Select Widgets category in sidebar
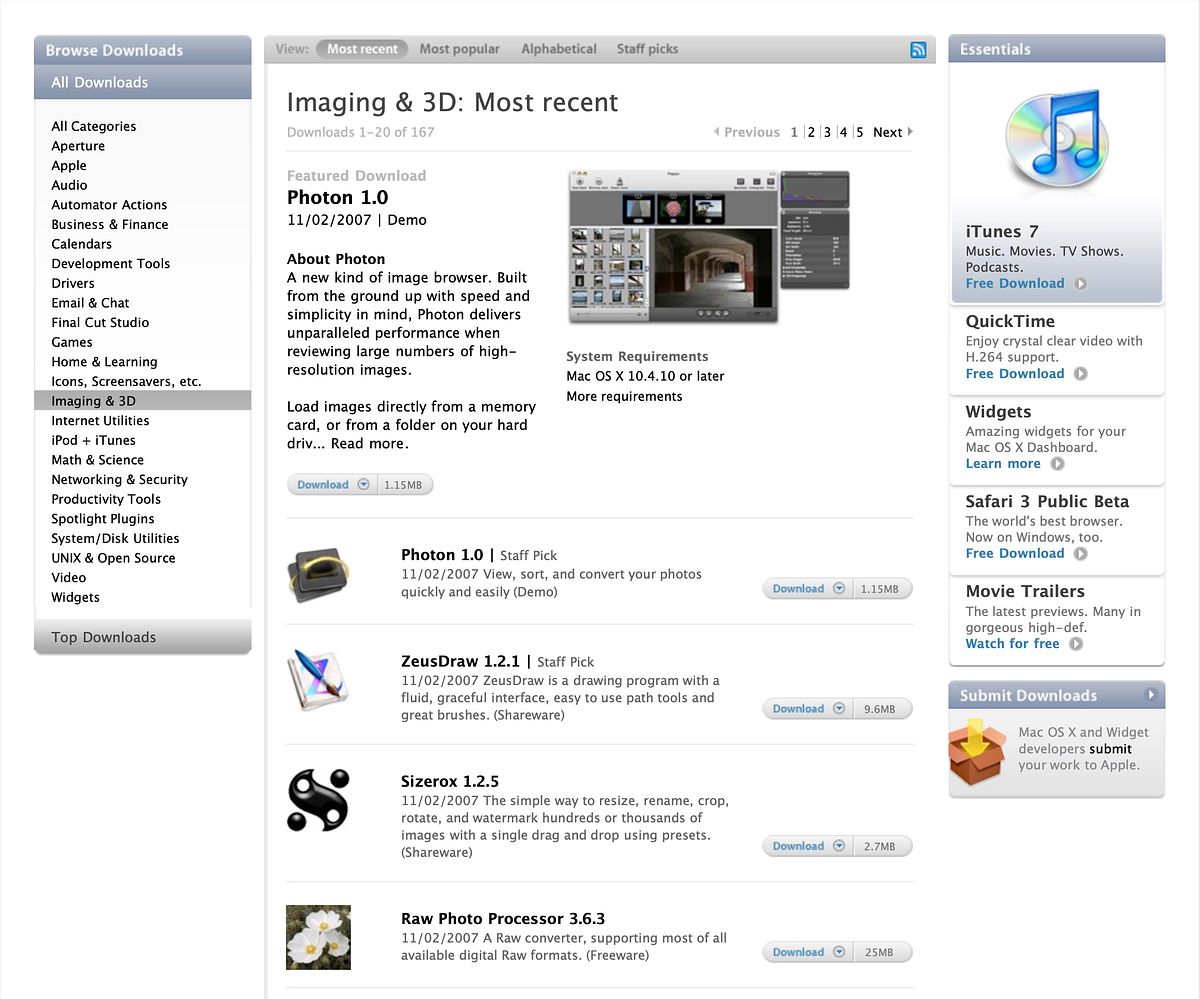1200x999 pixels. [76, 597]
